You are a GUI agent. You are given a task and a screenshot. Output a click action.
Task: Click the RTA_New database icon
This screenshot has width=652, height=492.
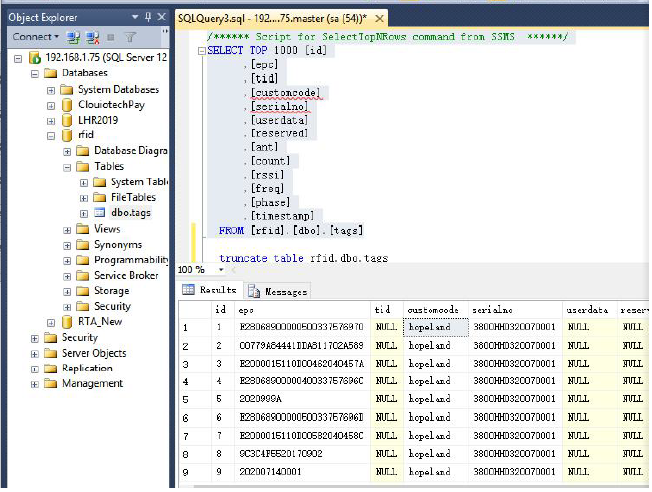click(x=67, y=322)
